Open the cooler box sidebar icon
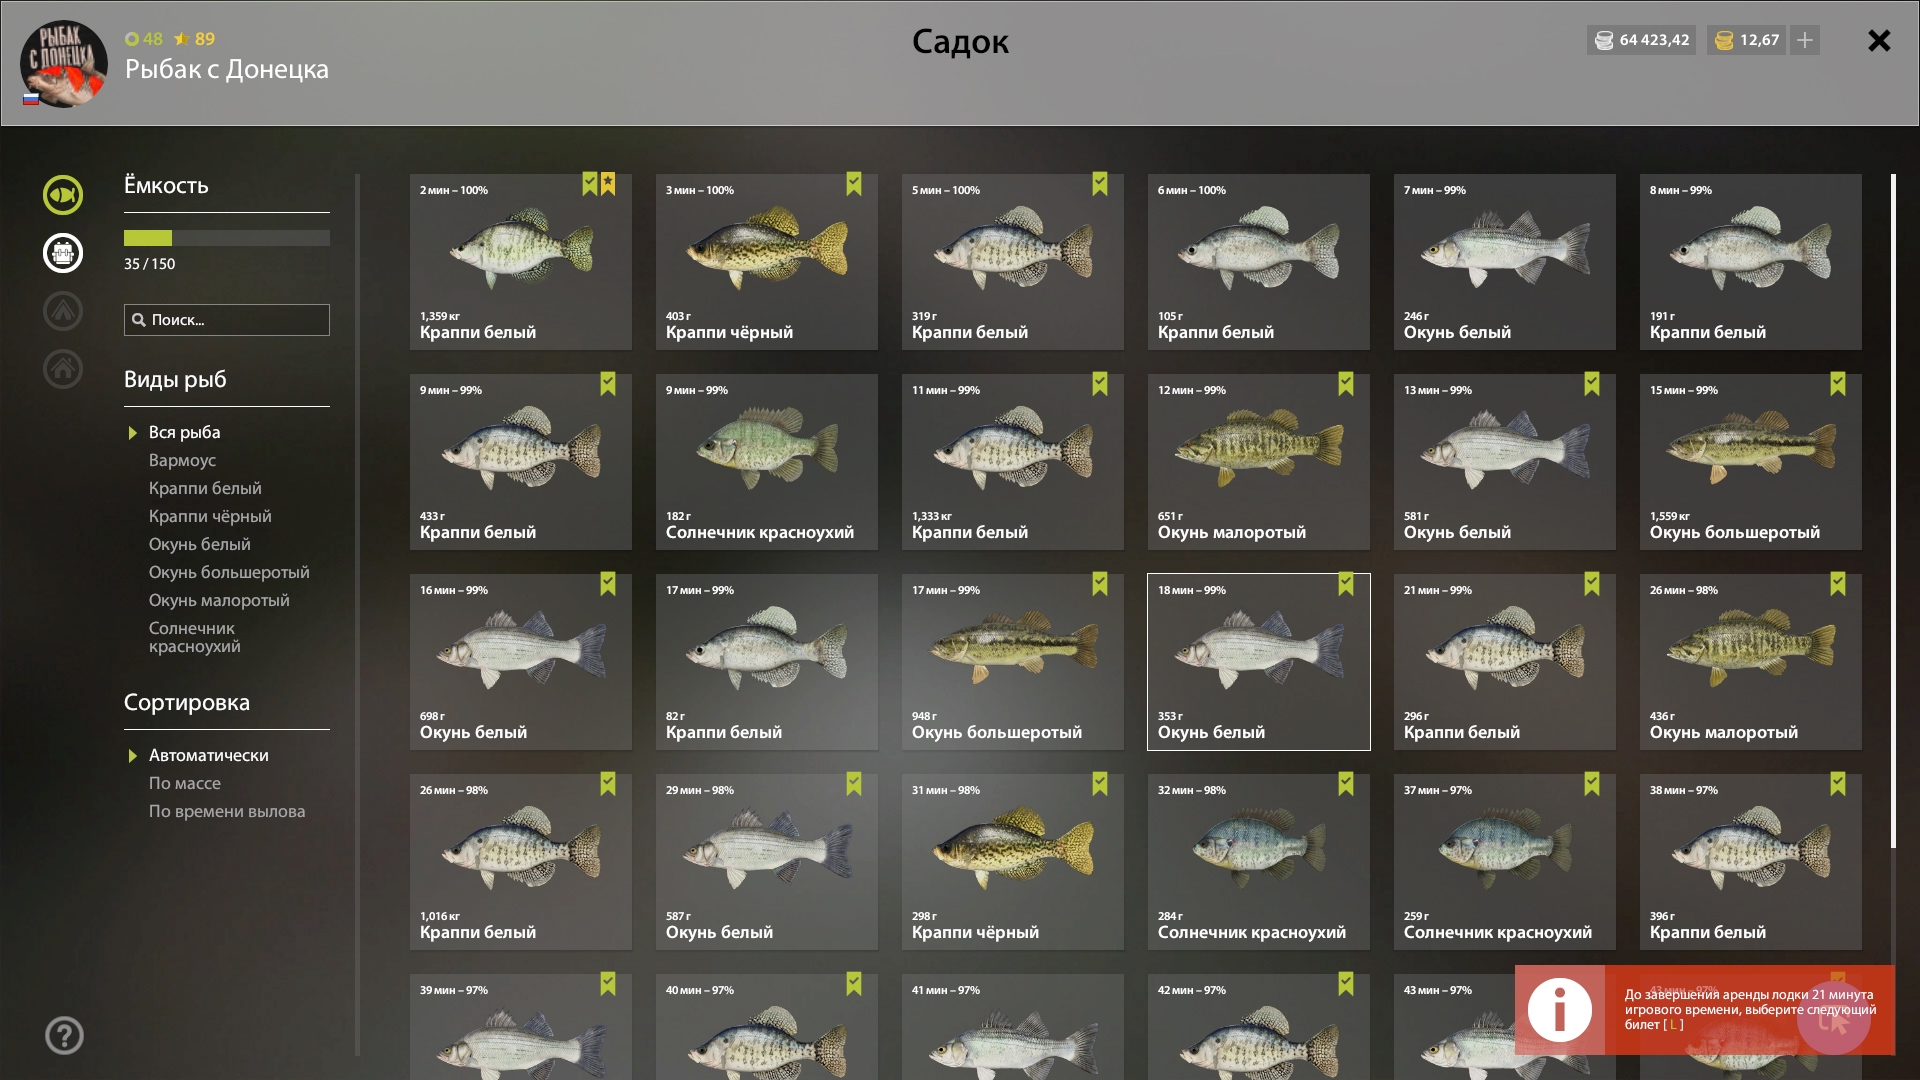Image resolution: width=1920 pixels, height=1080 pixels. (62, 253)
